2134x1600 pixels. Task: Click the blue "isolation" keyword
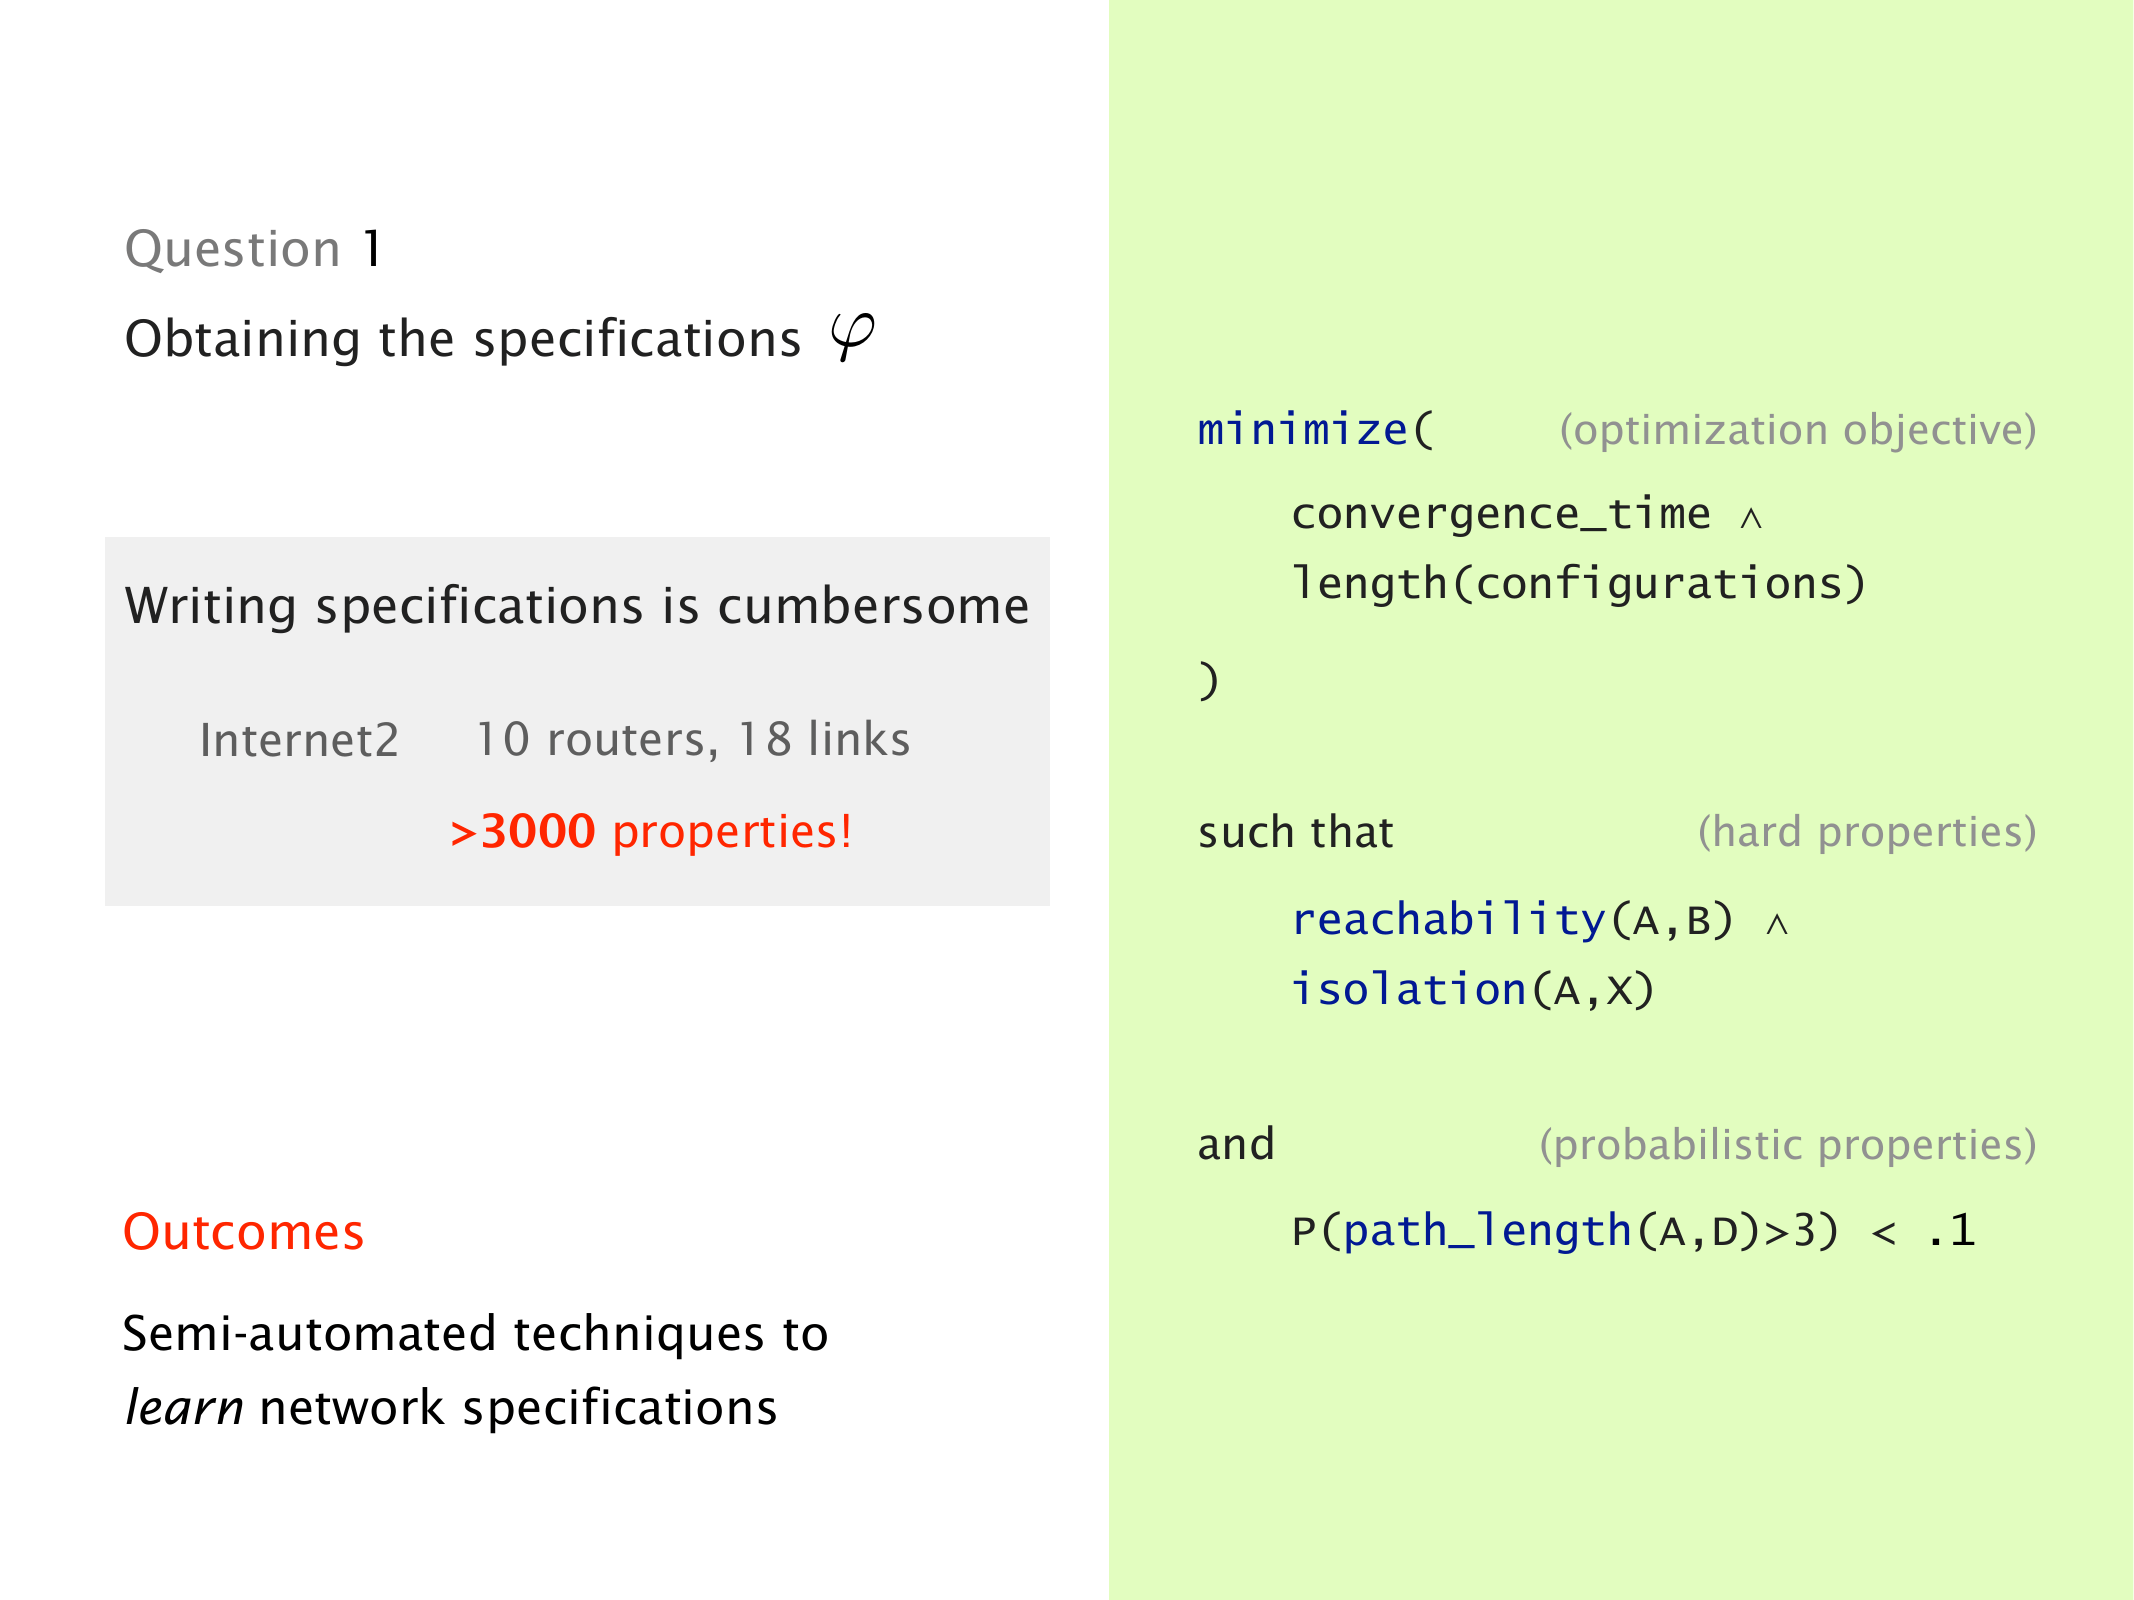(x=1408, y=990)
